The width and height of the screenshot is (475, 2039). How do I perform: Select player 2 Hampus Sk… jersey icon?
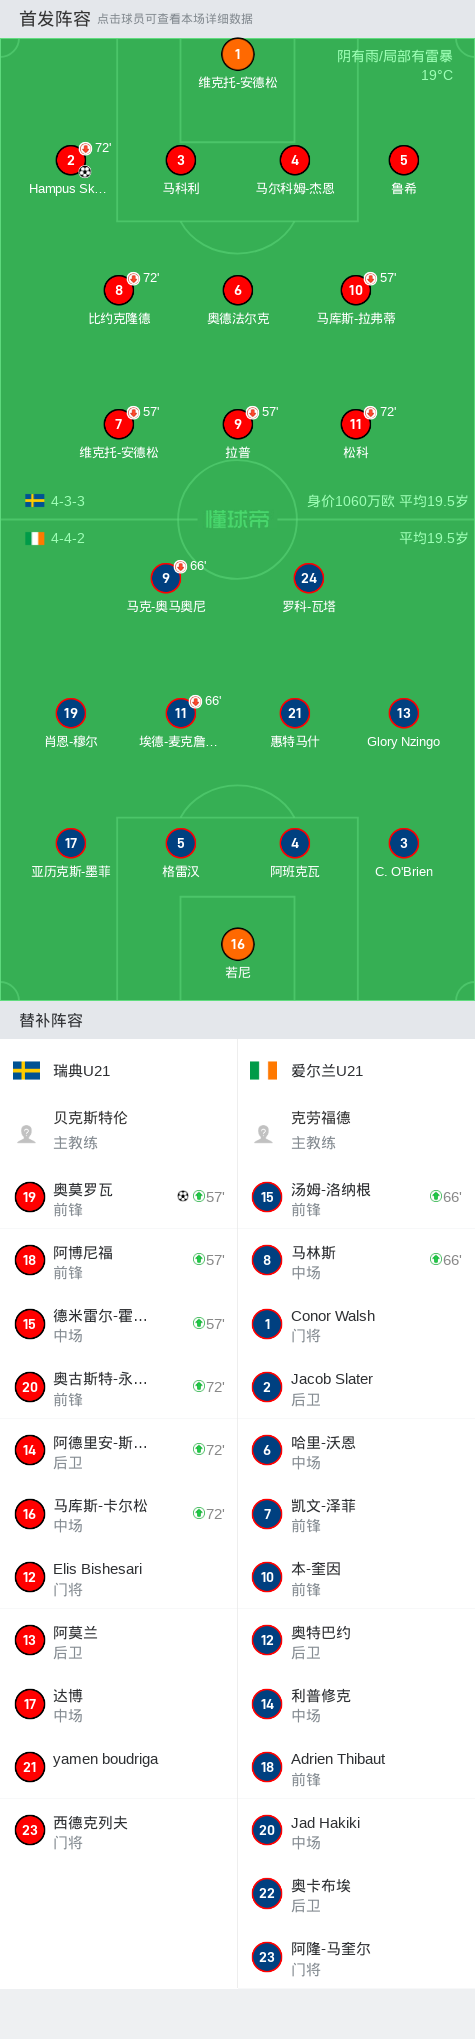point(70,160)
